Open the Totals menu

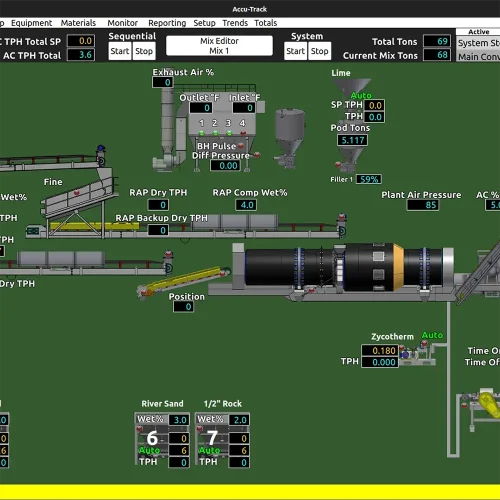coord(266,23)
